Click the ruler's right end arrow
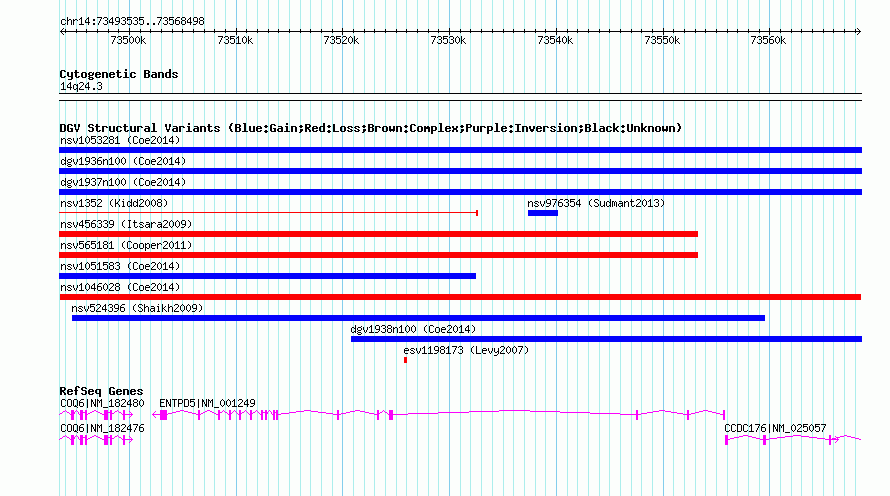The image size is (890, 496). (858, 32)
